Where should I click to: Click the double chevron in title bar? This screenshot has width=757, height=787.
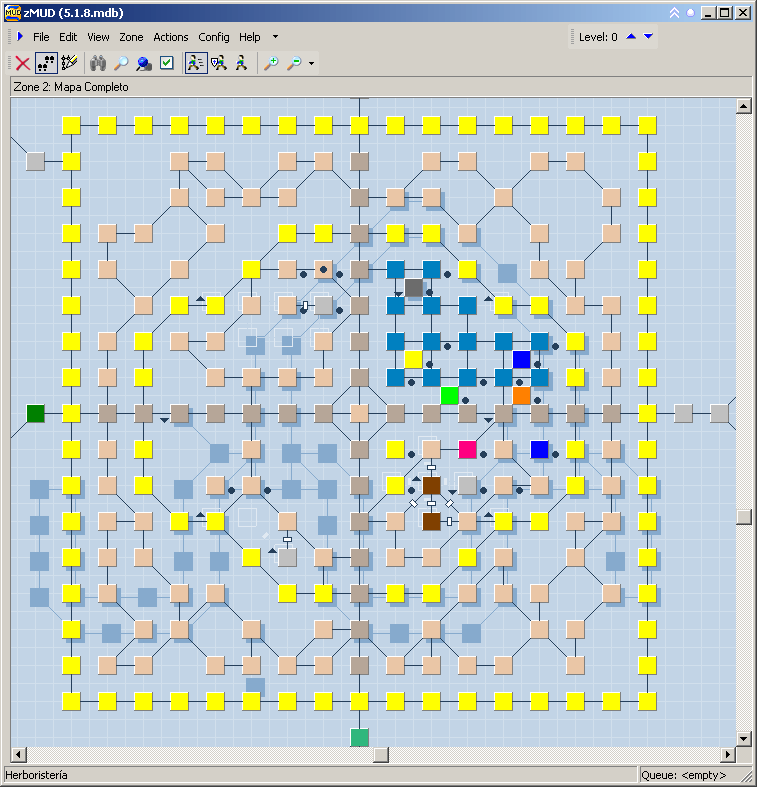tap(674, 13)
